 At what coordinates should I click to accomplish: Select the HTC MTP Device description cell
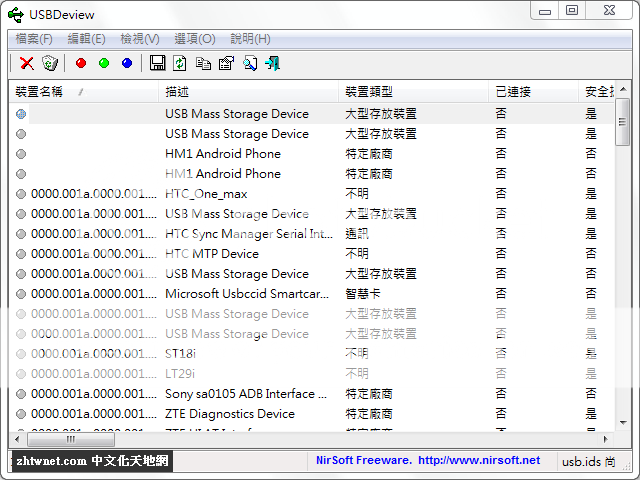tap(212, 254)
